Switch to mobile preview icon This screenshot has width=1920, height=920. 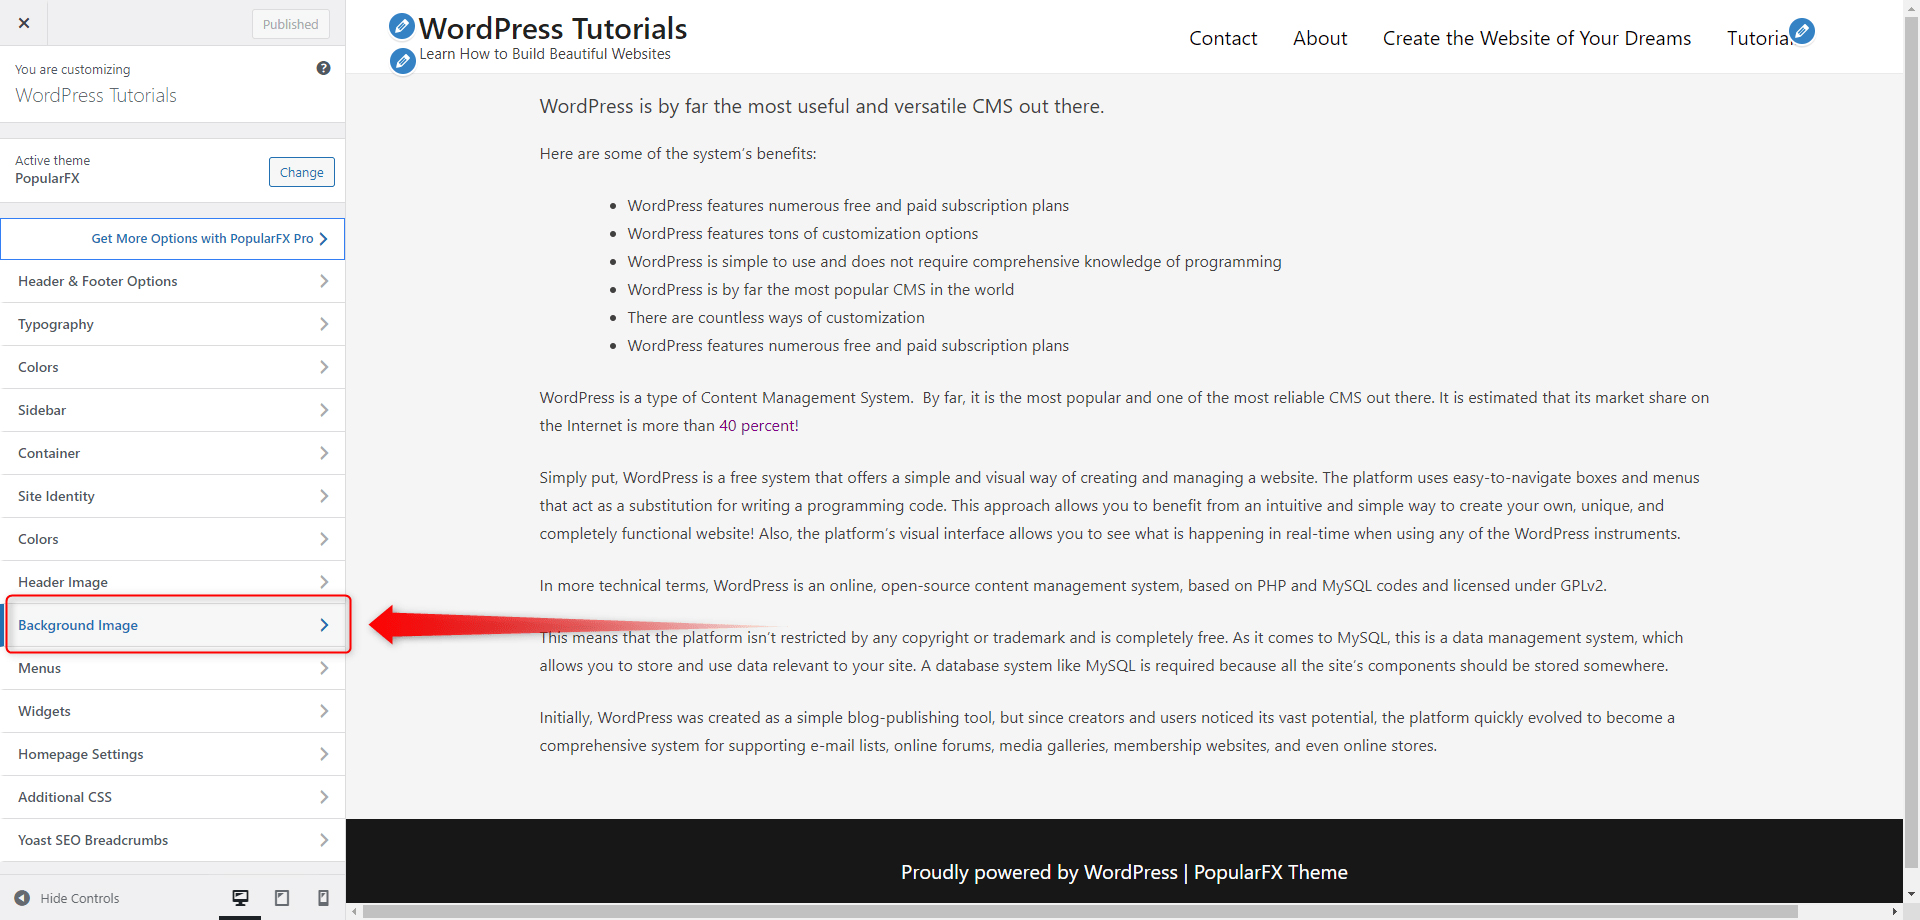click(x=323, y=898)
